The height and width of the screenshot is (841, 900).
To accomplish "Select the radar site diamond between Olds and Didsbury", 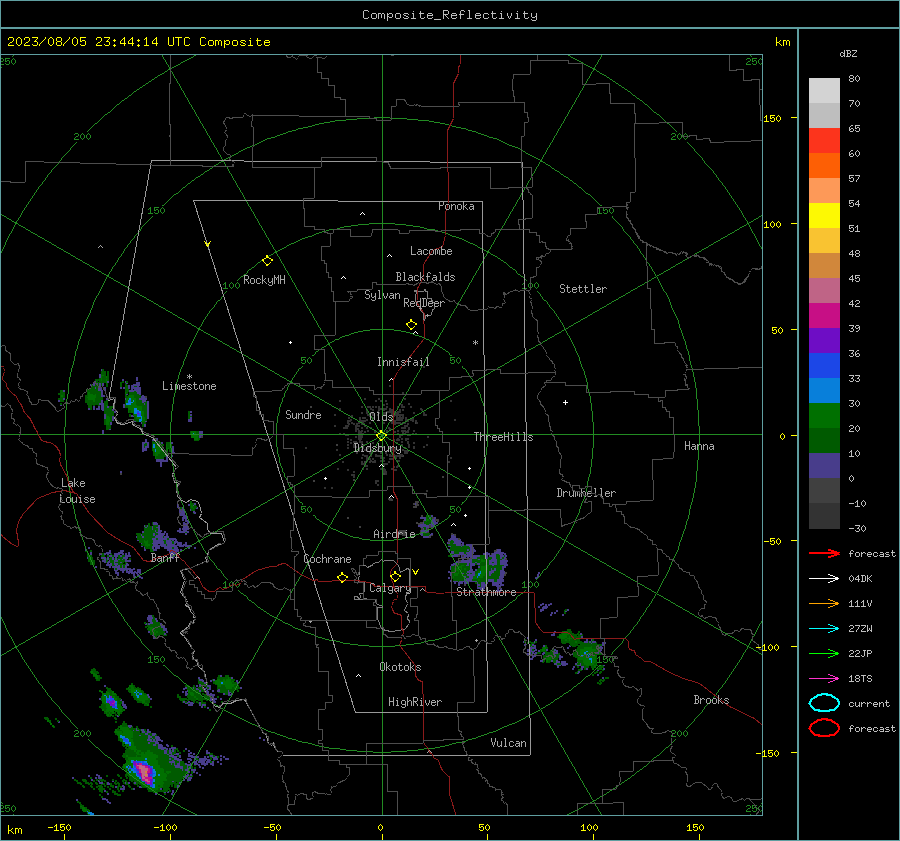I will [x=381, y=436].
